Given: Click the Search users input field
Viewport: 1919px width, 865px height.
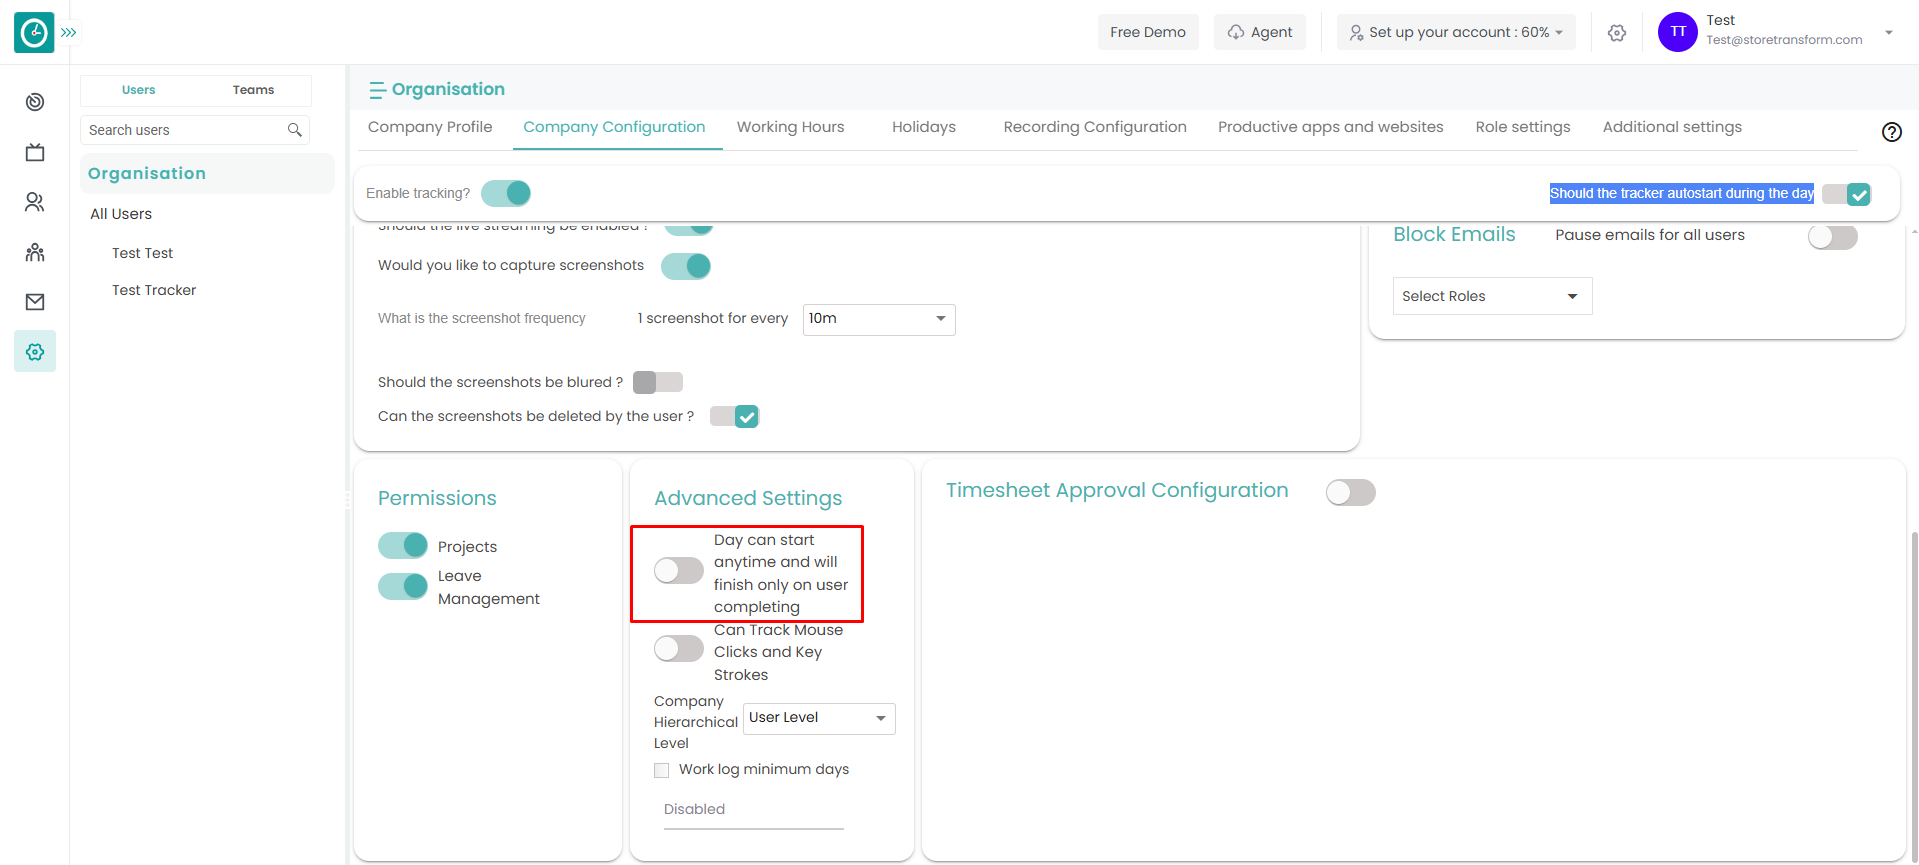Looking at the screenshot, I should click(x=195, y=130).
